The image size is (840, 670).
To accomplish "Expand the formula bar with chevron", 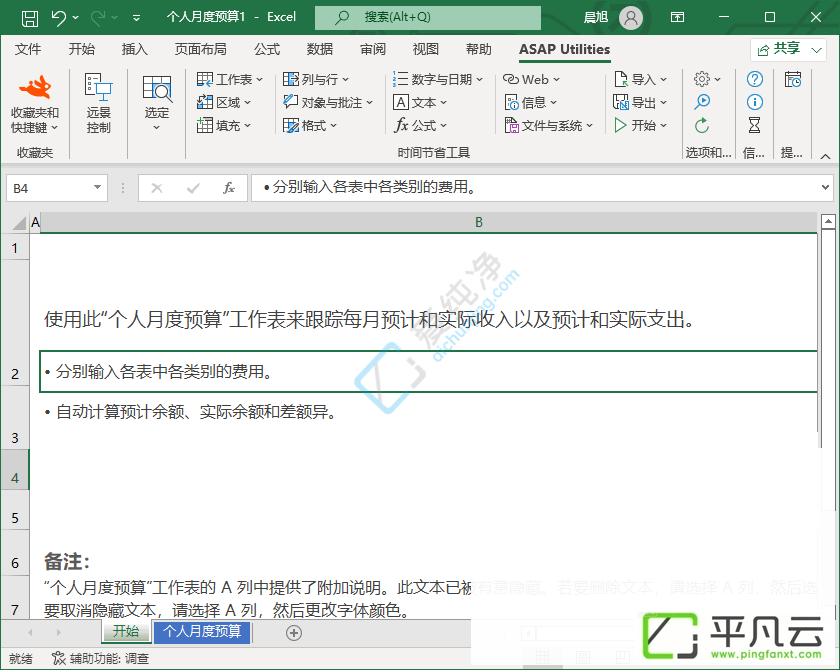I will click(x=825, y=187).
